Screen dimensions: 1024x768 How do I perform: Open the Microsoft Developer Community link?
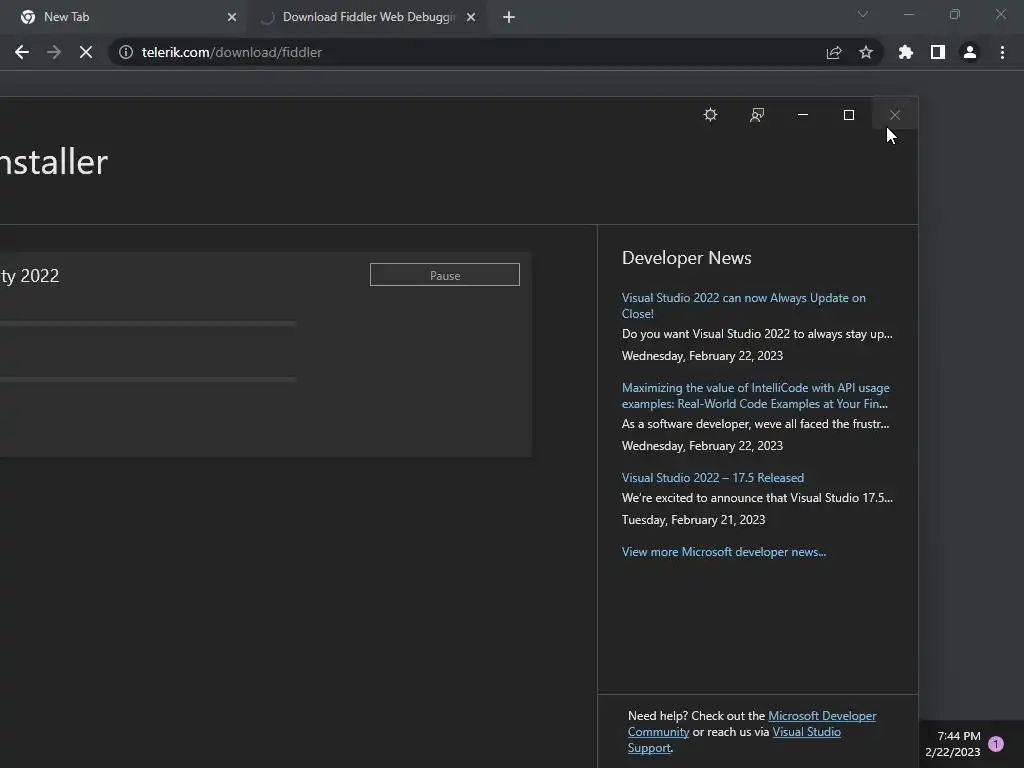[751, 724]
